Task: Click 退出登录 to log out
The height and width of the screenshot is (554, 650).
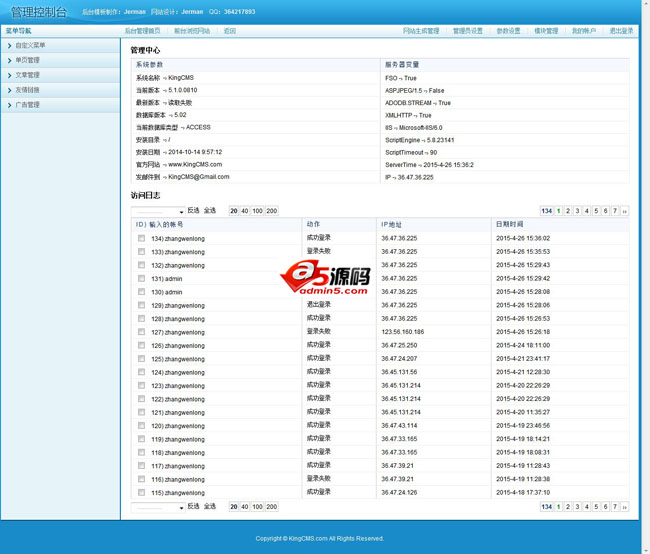Action: 621,31
